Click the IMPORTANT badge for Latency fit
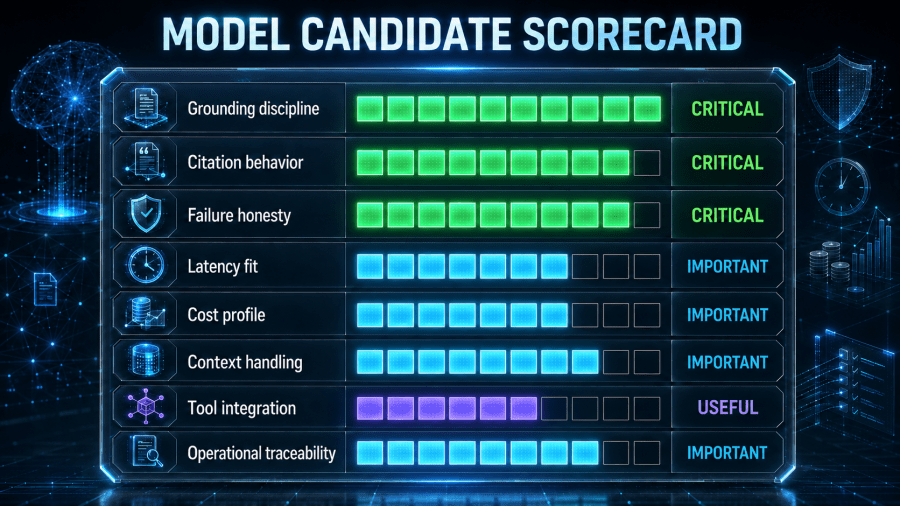Screen dimensions: 900x506 point(727,267)
